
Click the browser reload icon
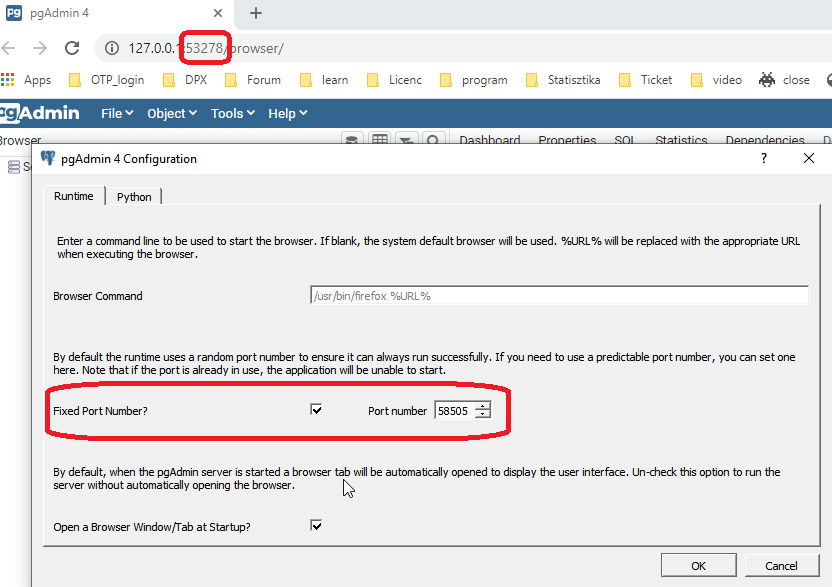coord(72,48)
